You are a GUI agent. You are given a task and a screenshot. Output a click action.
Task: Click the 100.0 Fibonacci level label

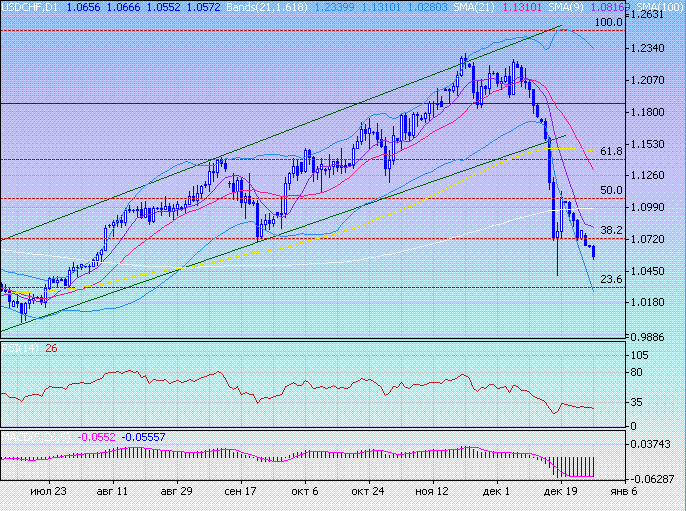click(607, 22)
